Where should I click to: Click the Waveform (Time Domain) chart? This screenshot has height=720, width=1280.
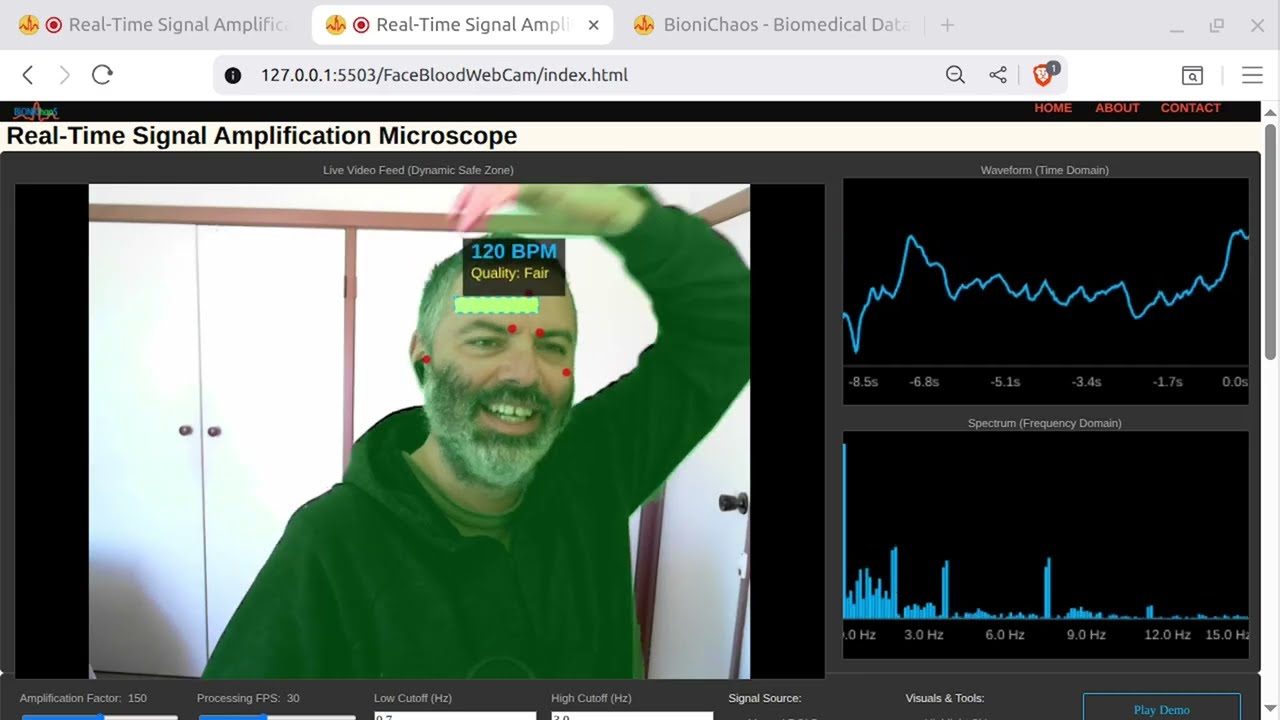pos(1046,291)
